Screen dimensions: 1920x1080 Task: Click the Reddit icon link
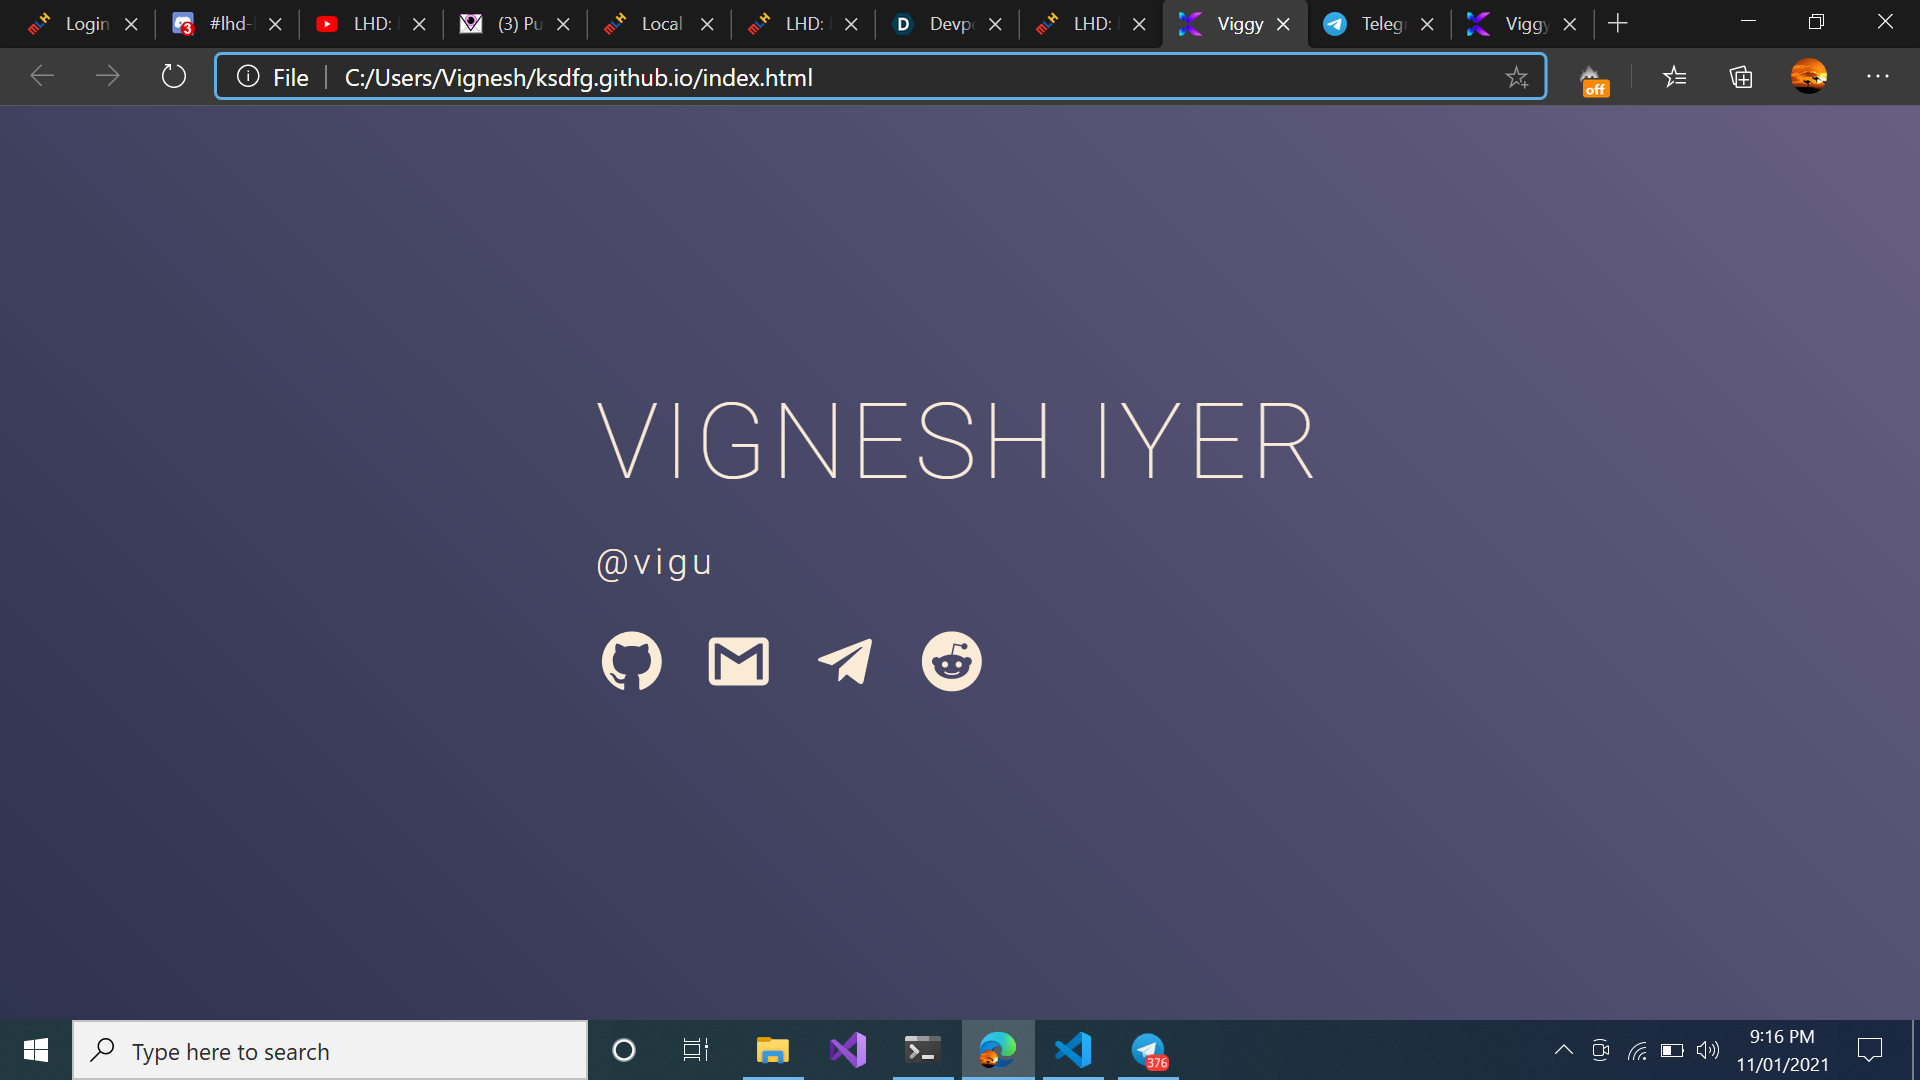951,661
